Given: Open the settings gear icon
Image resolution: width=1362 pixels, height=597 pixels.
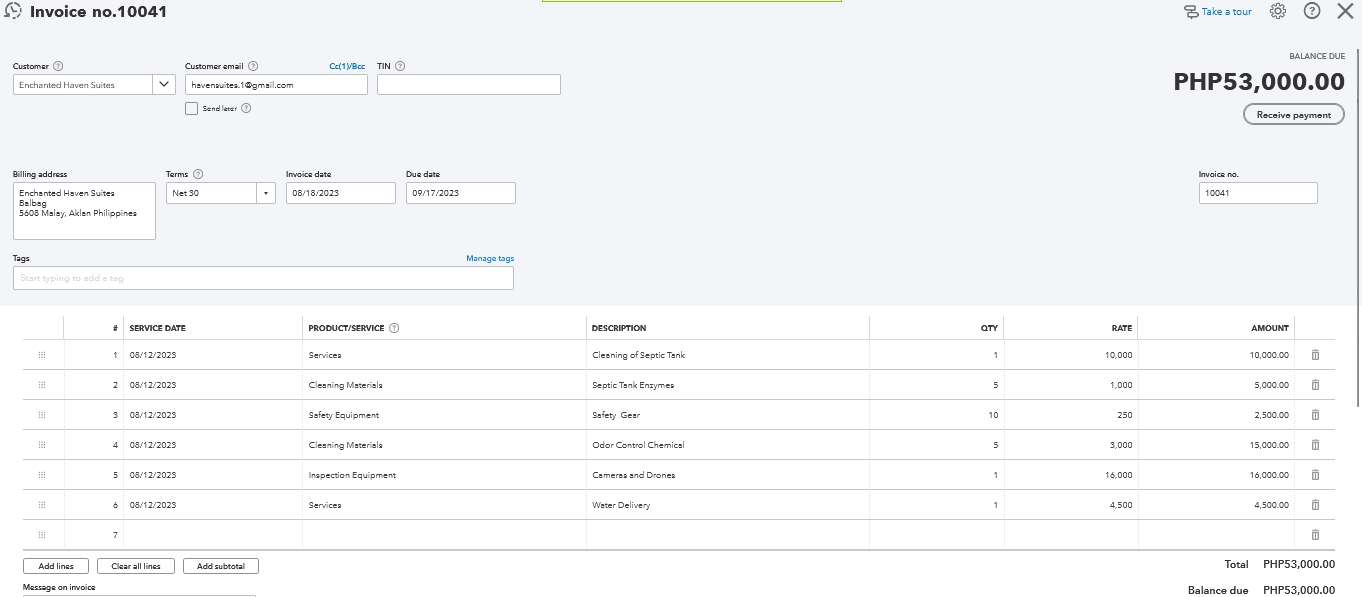Looking at the screenshot, I should (x=1278, y=11).
